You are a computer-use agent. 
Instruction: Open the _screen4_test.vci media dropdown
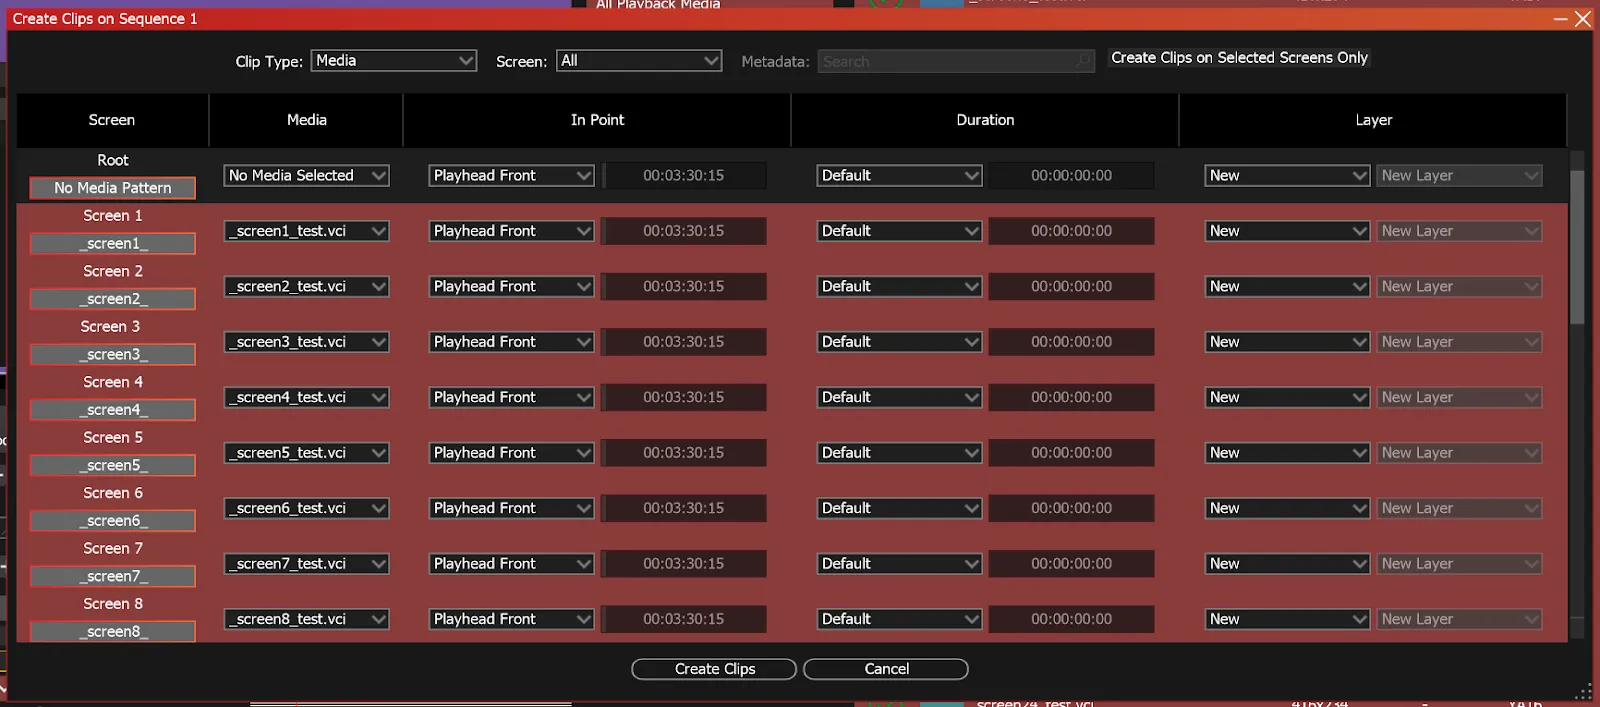306,397
